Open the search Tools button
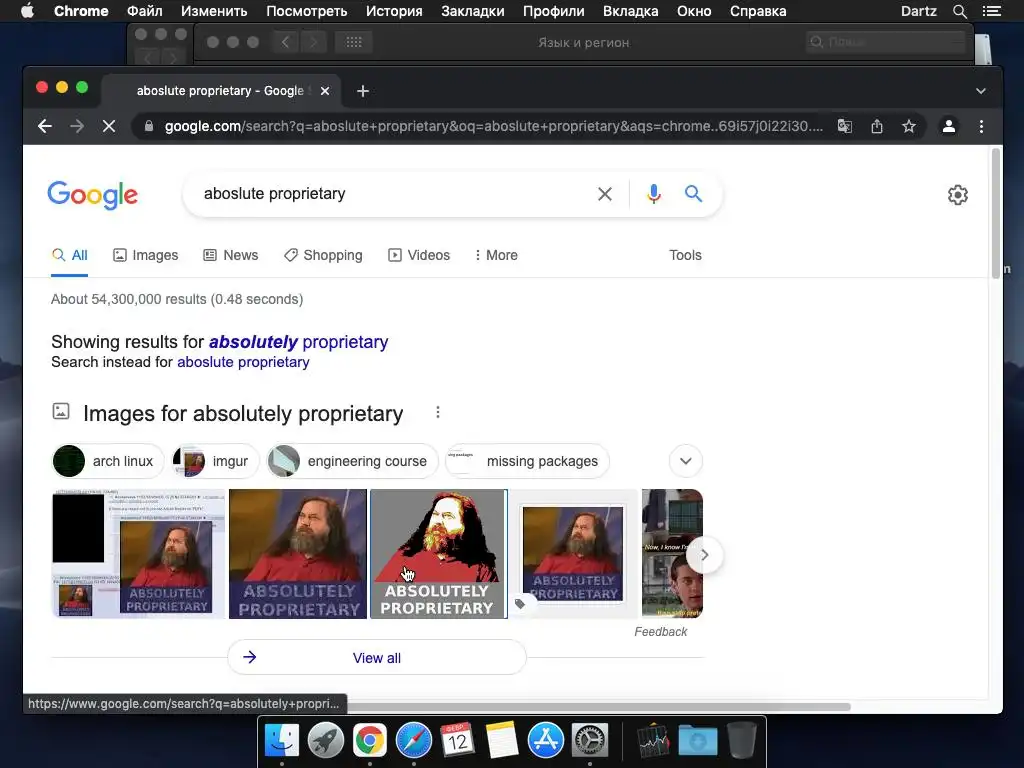The width and height of the screenshot is (1024, 768). pos(685,255)
